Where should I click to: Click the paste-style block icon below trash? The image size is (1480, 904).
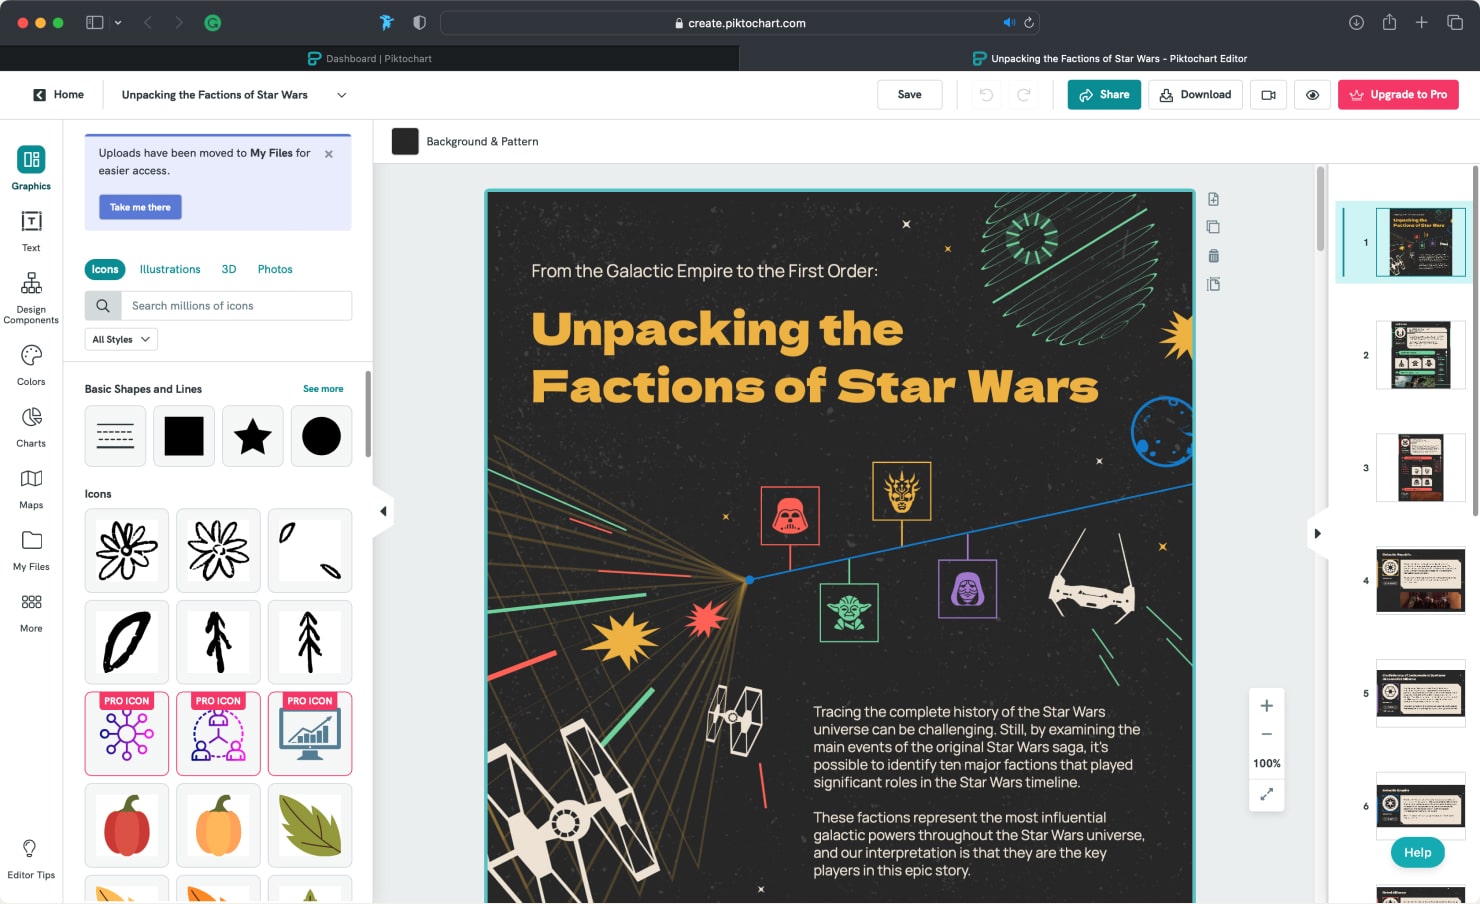[x=1213, y=284]
